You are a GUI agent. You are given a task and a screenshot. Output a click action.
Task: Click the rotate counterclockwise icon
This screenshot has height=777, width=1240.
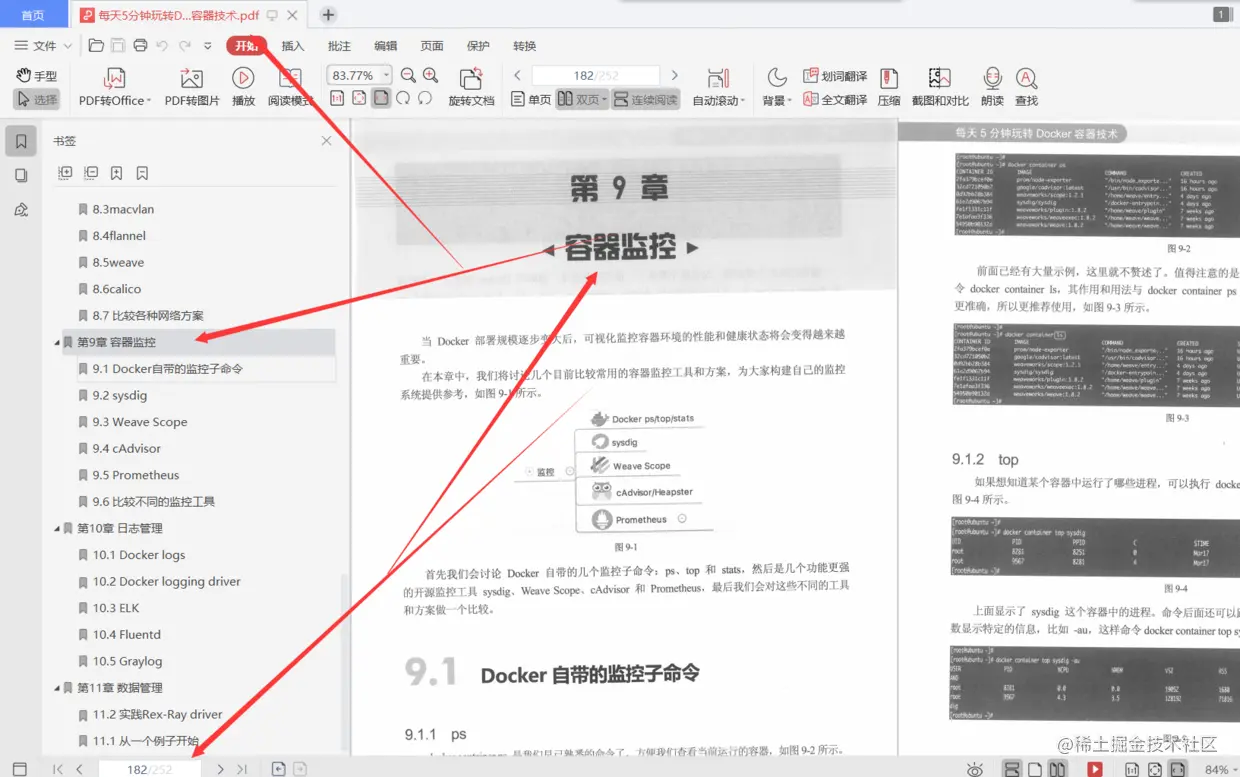click(x=425, y=98)
